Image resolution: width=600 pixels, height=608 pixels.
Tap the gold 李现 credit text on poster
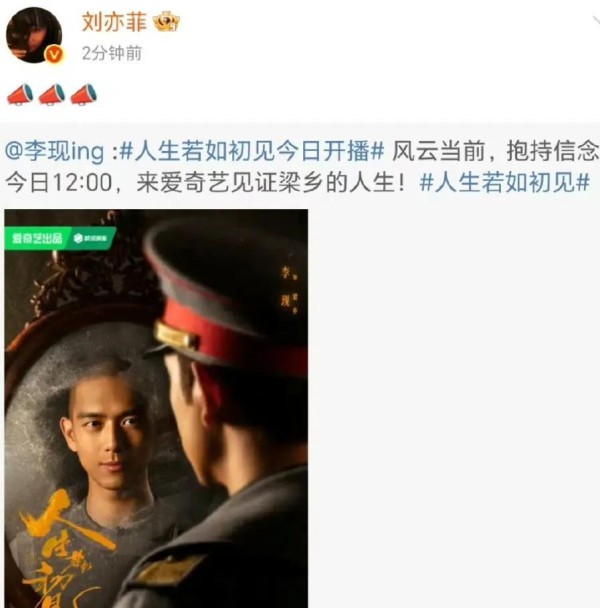[x=287, y=288]
